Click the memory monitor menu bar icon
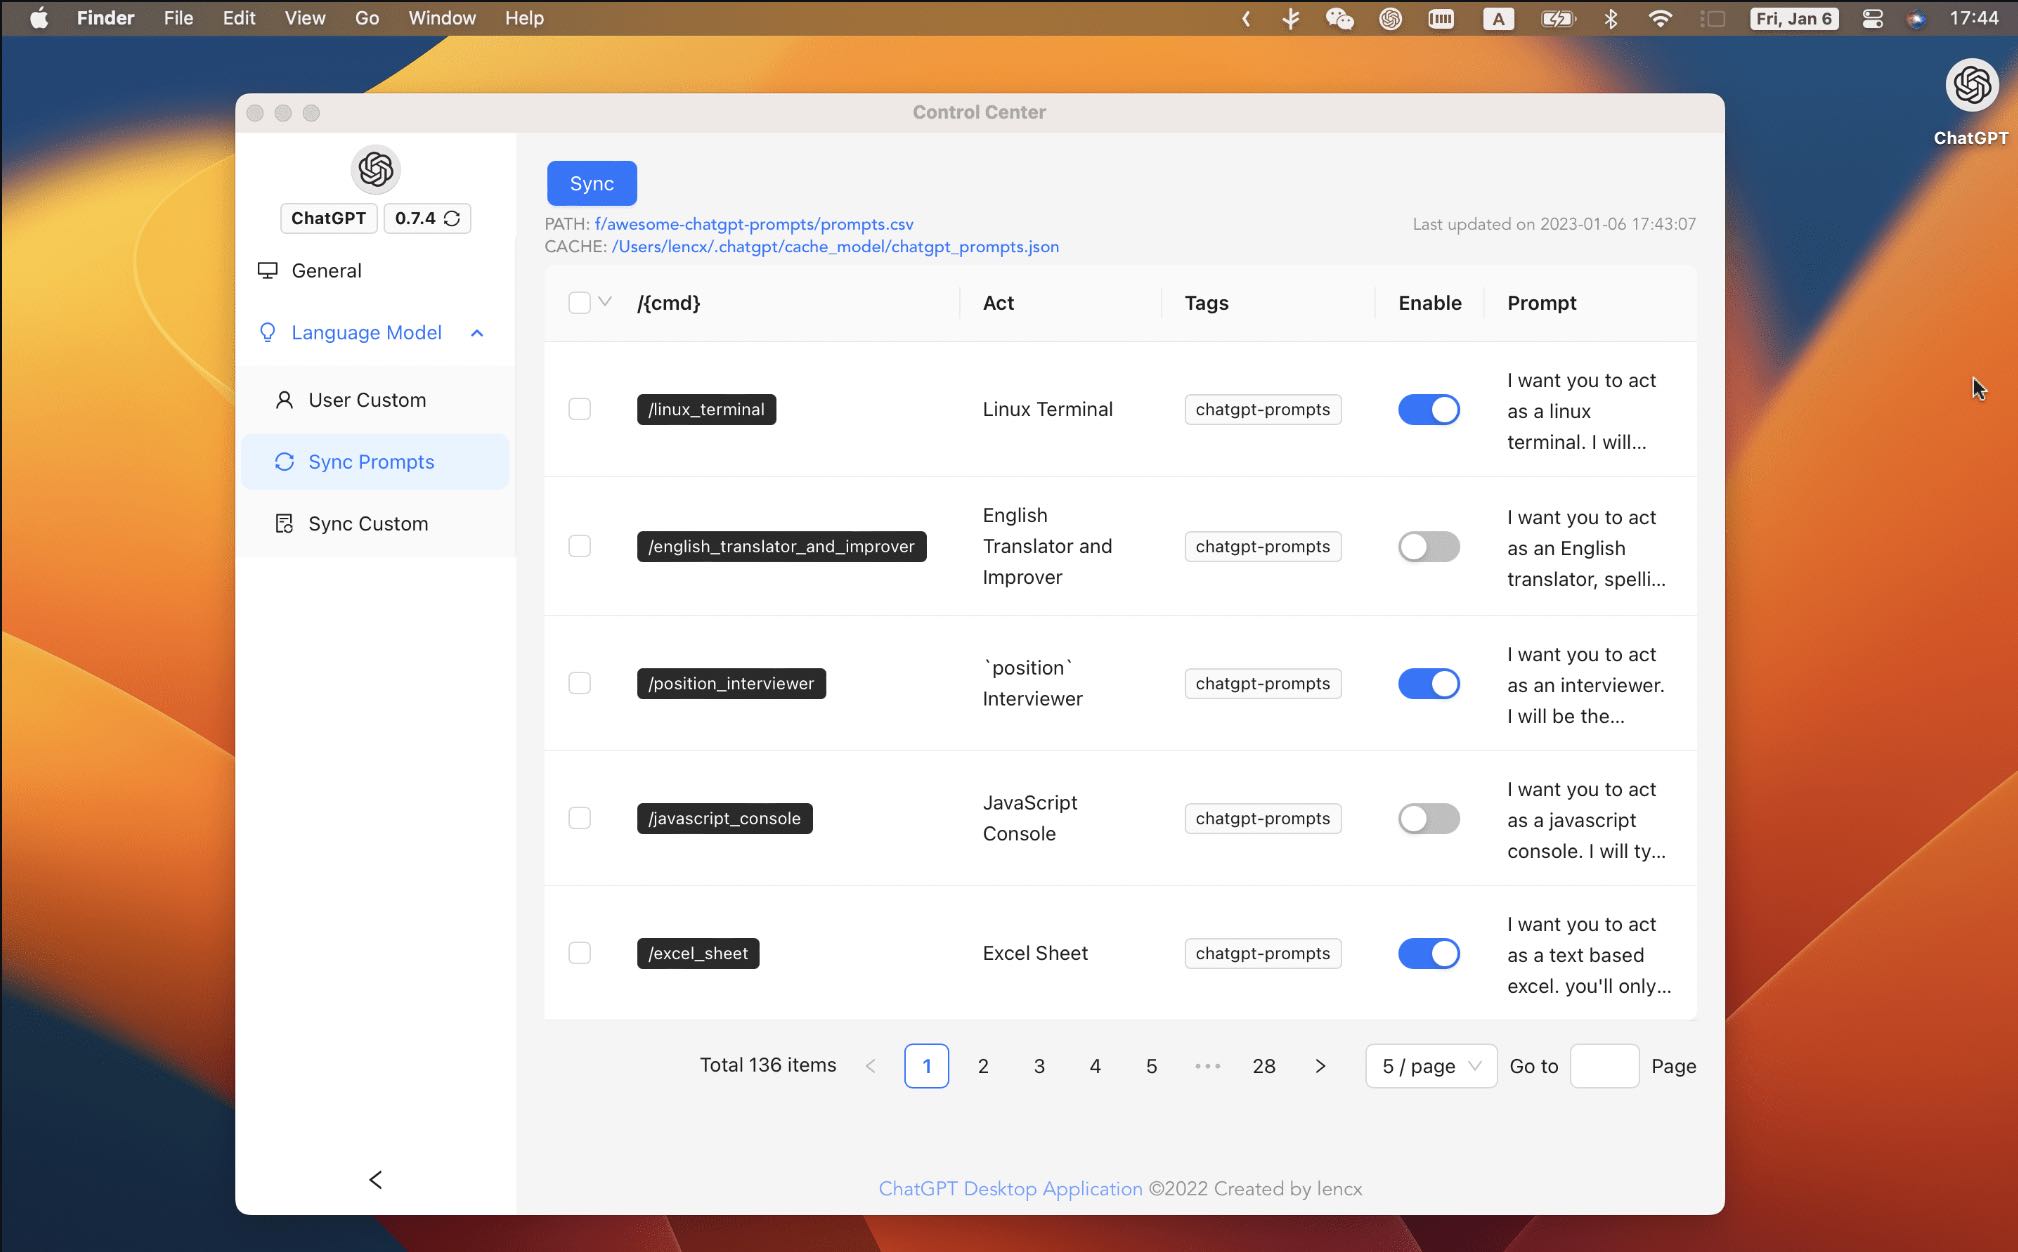This screenshot has width=2018, height=1252. coord(1441,18)
